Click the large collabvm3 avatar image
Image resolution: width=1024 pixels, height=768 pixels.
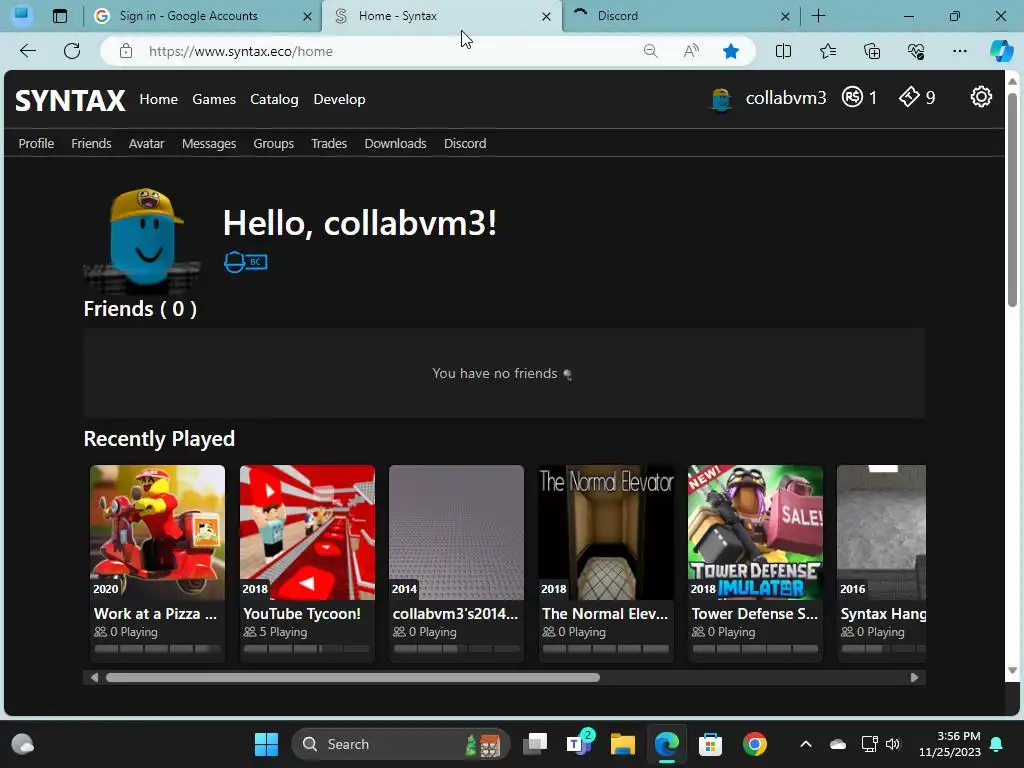click(x=142, y=240)
